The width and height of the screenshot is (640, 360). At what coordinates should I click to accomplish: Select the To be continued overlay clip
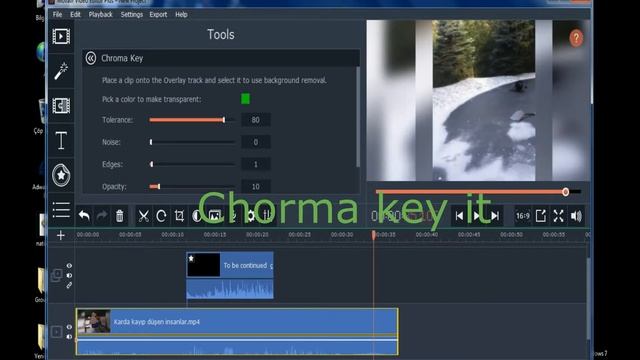click(x=230, y=265)
